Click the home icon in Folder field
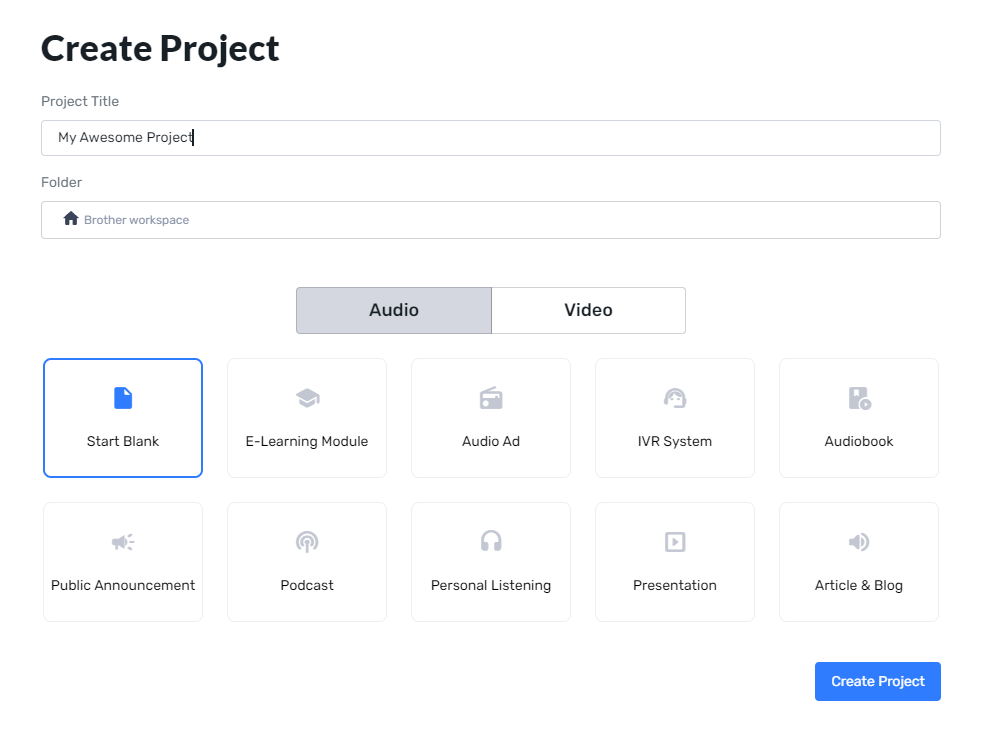 [71, 219]
